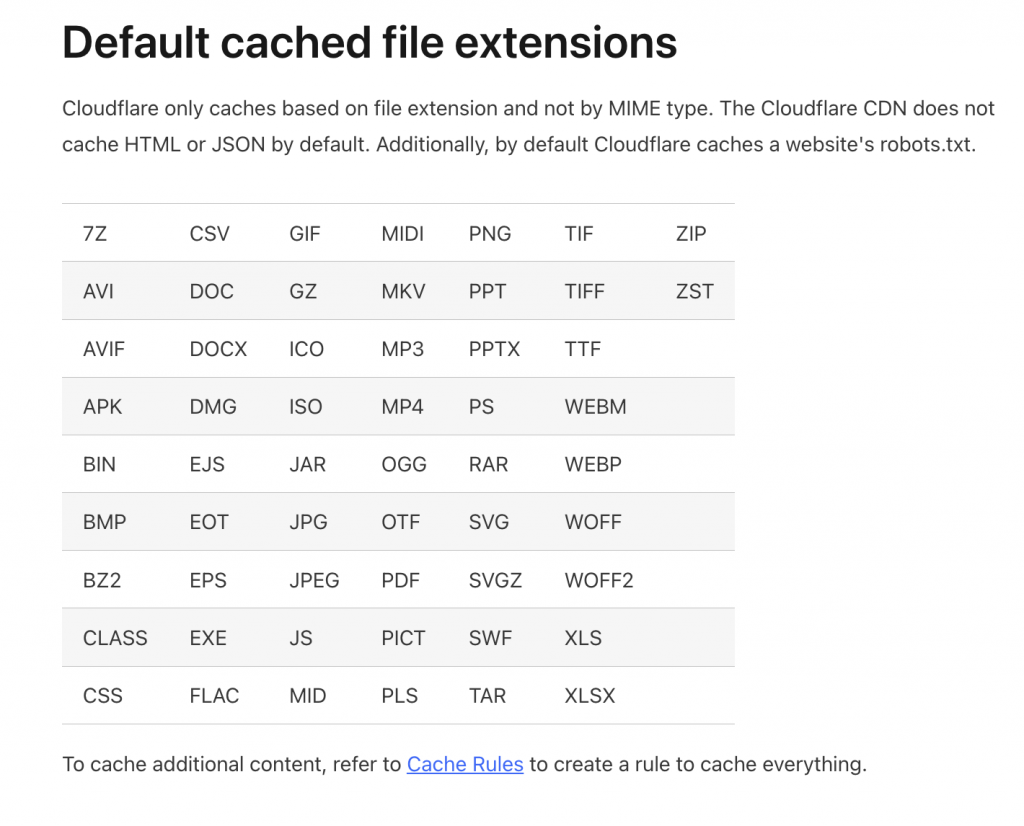Click the ZIP cell in the table
This screenshot has width=1024, height=826.
pyautogui.click(x=691, y=234)
